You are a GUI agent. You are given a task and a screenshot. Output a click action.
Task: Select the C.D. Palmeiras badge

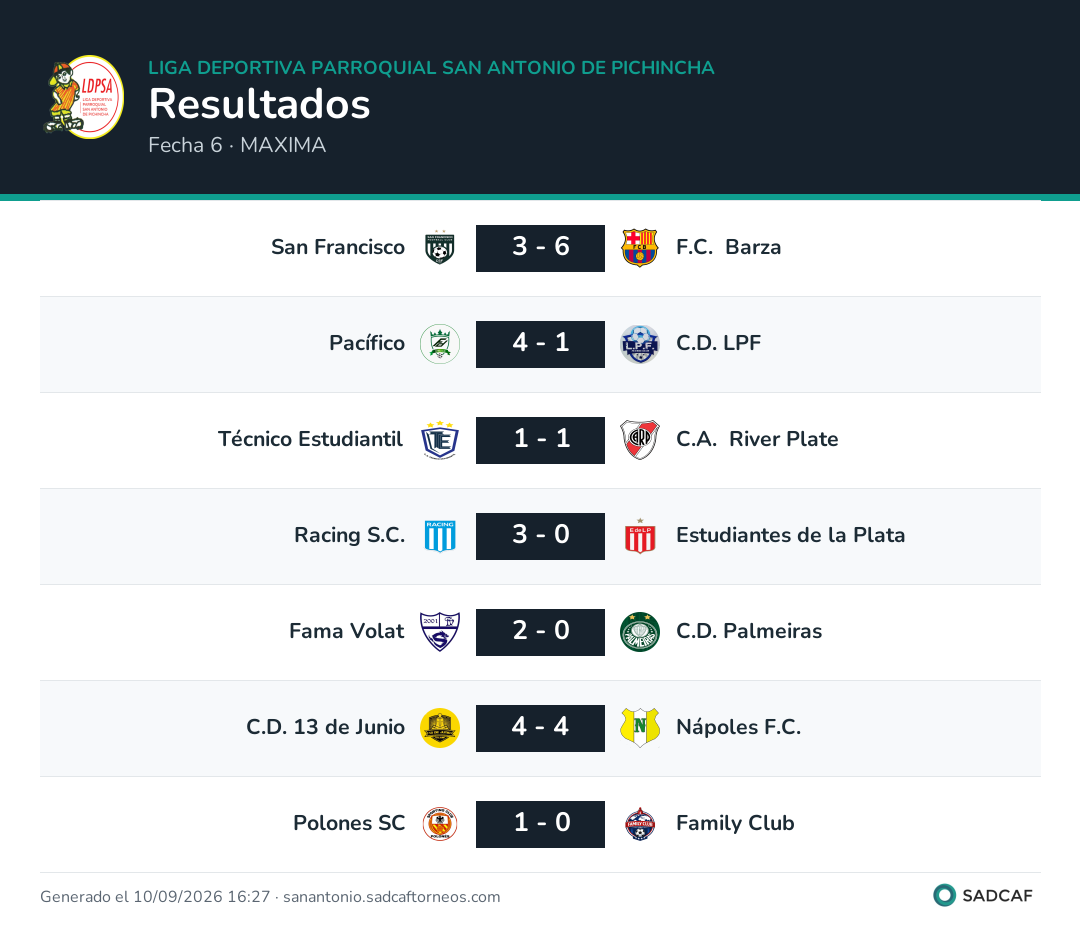640,632
